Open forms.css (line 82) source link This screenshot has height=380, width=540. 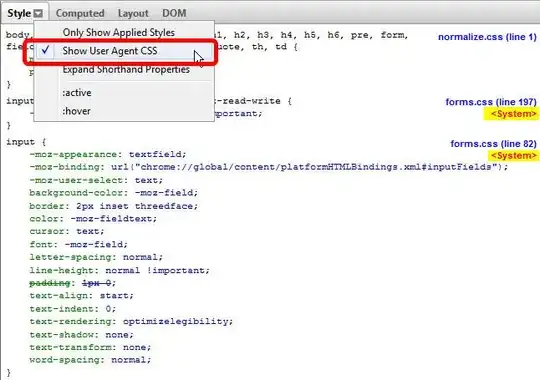[493, 144]
